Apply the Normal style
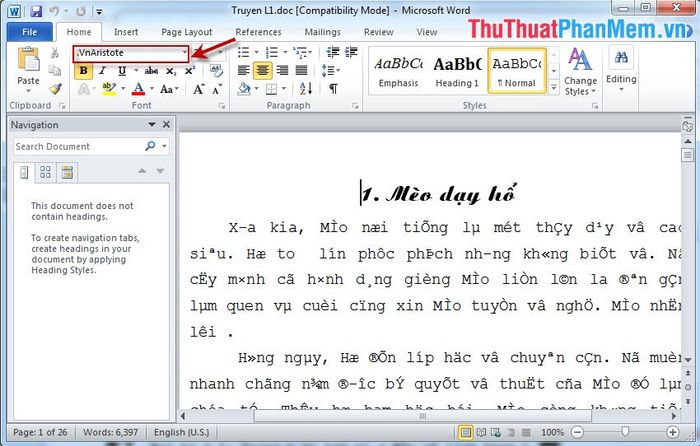 (517, 71)
